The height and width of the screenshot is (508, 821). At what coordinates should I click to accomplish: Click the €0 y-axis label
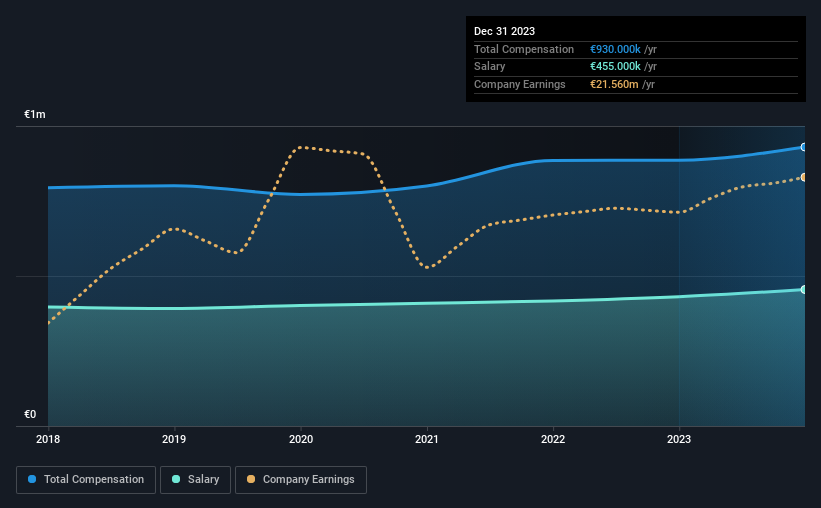click(x=30, y=414)
